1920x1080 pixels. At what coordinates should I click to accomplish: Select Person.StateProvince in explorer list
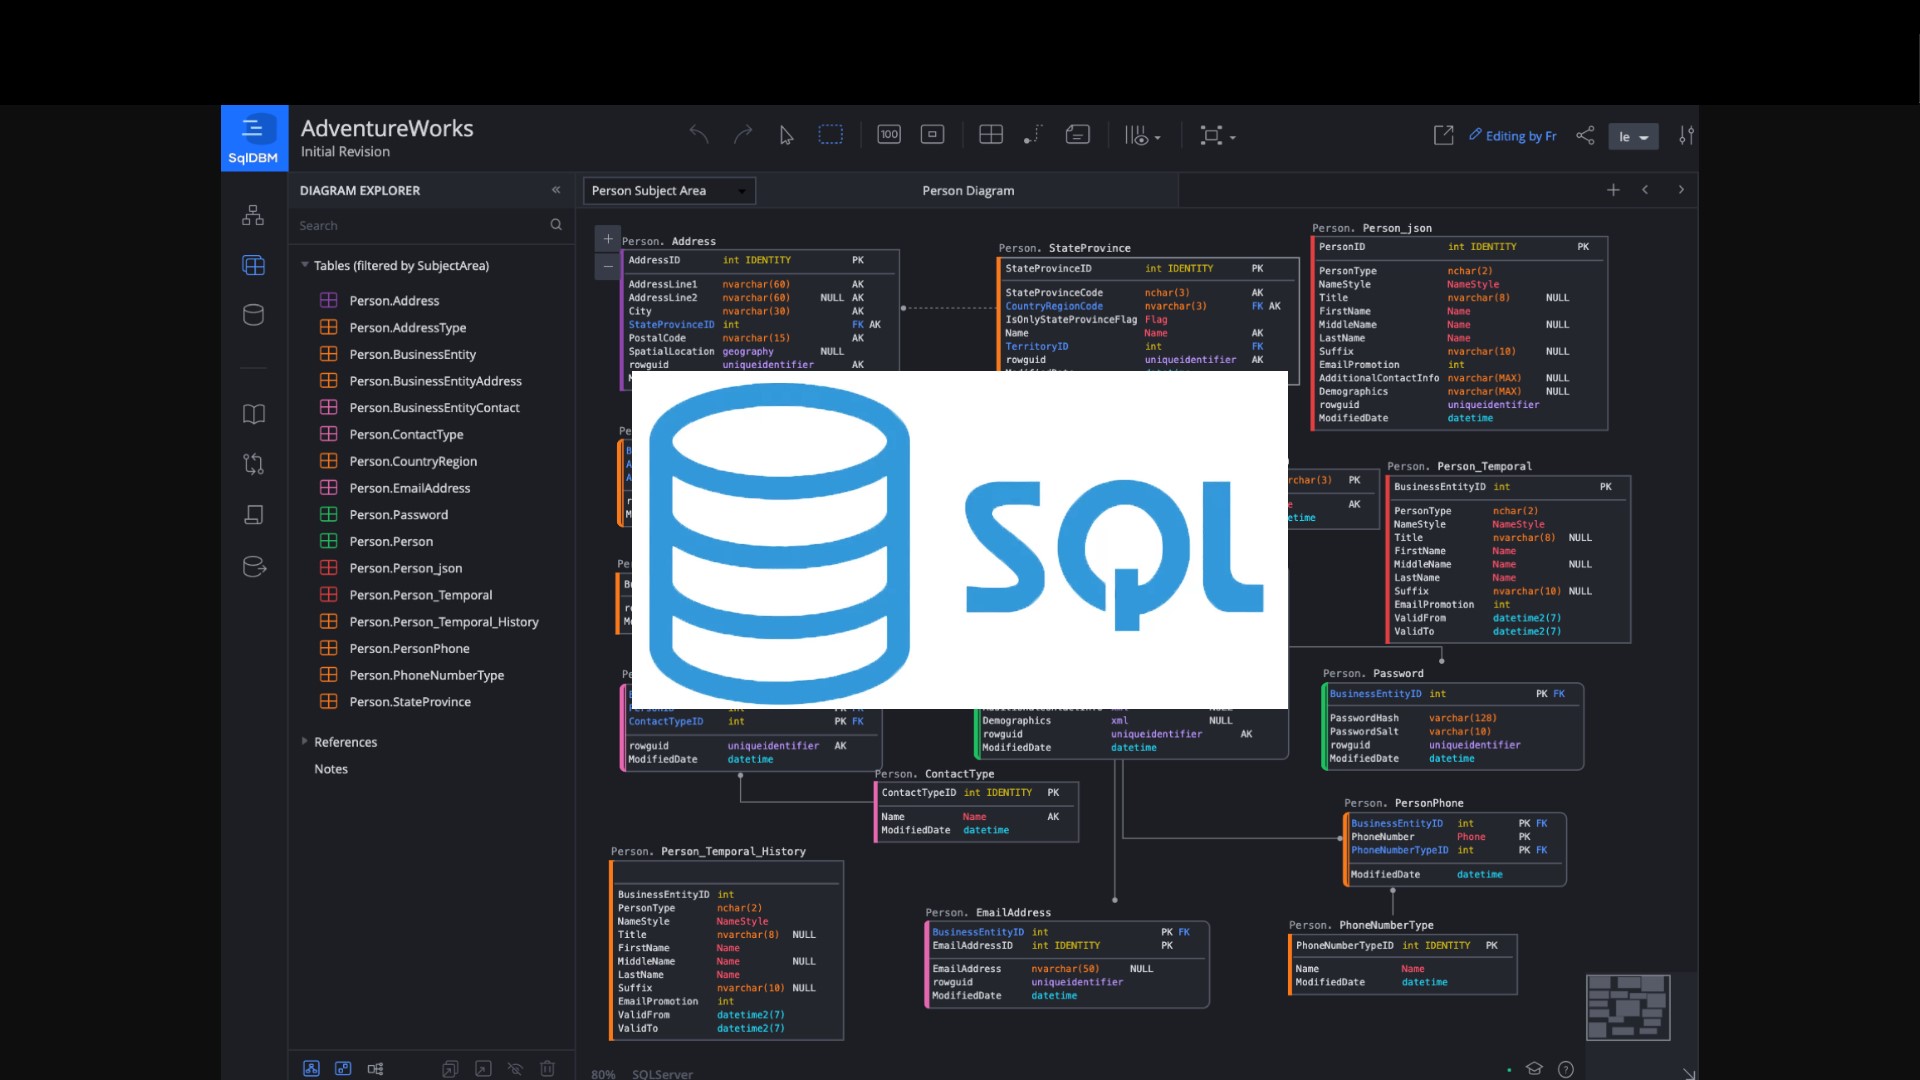[410, 702]
